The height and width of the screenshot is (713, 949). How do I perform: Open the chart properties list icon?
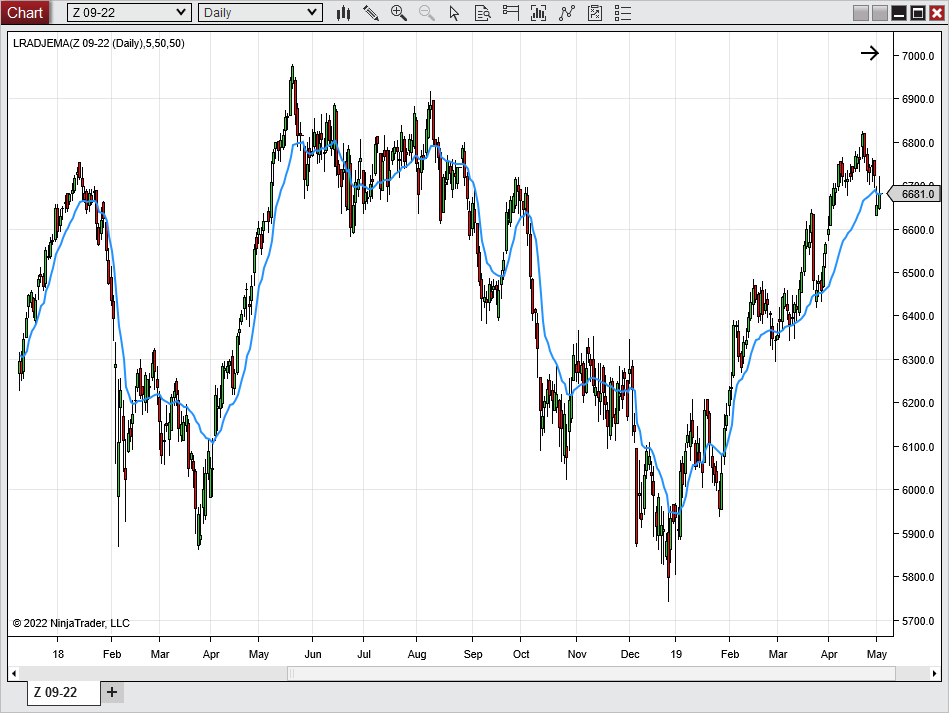[x=623, y=13]
